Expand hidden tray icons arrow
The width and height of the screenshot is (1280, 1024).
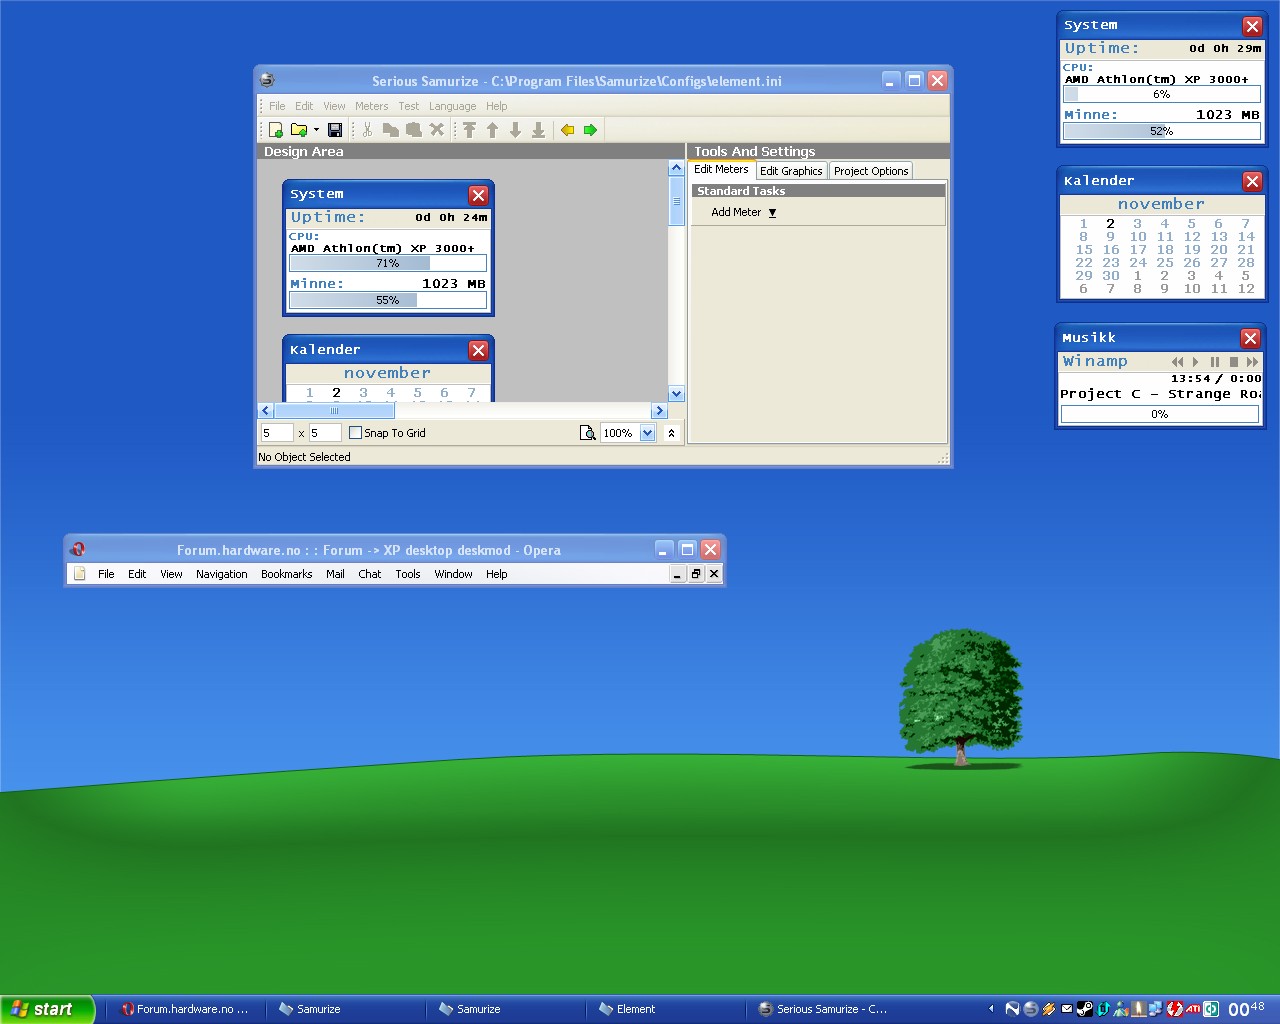tap(991, 1009)
